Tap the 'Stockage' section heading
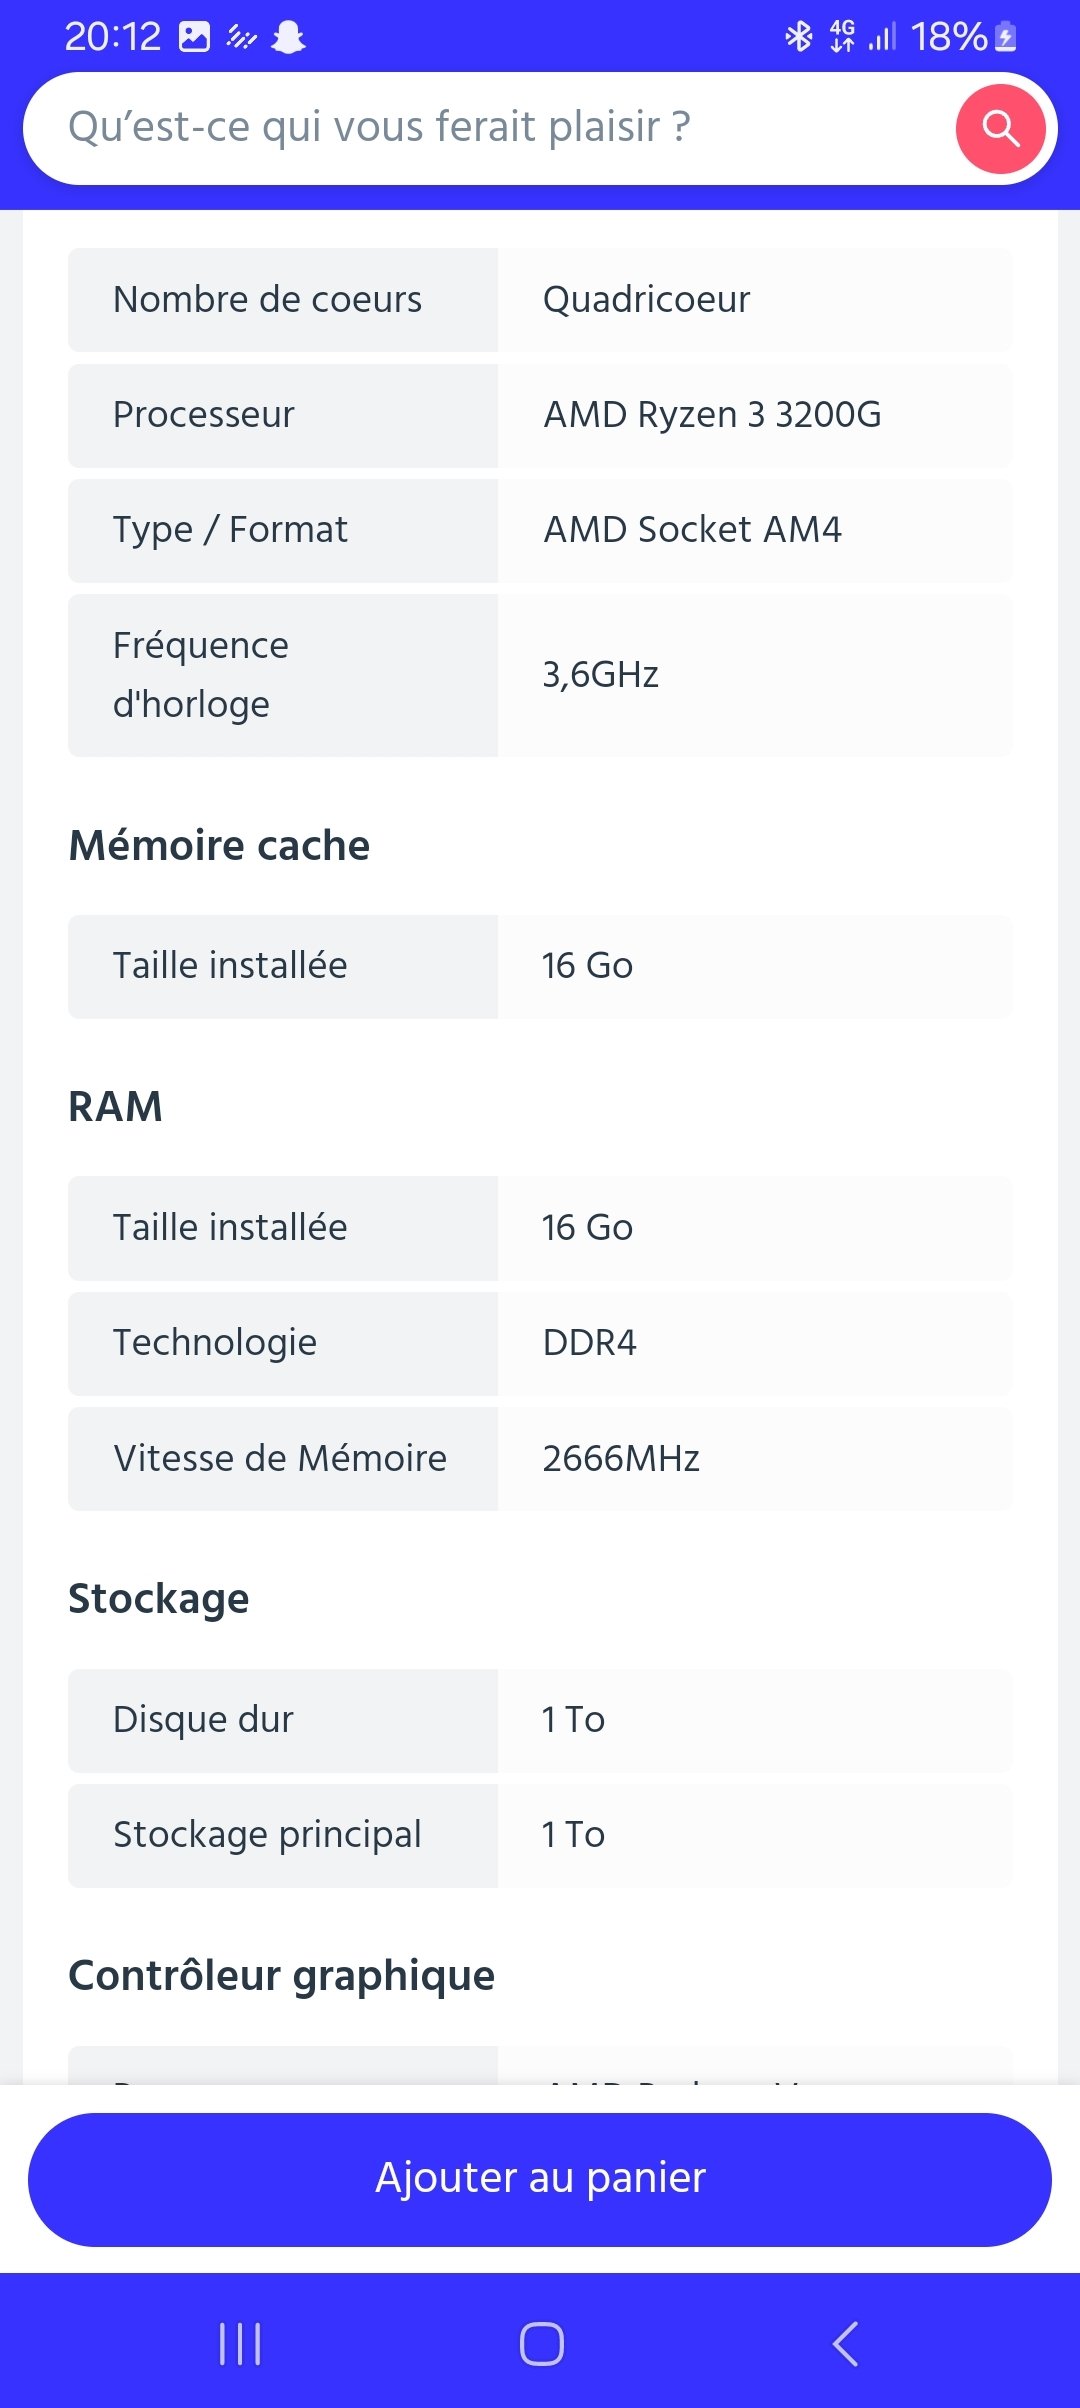 click(x=158, y=1599)
